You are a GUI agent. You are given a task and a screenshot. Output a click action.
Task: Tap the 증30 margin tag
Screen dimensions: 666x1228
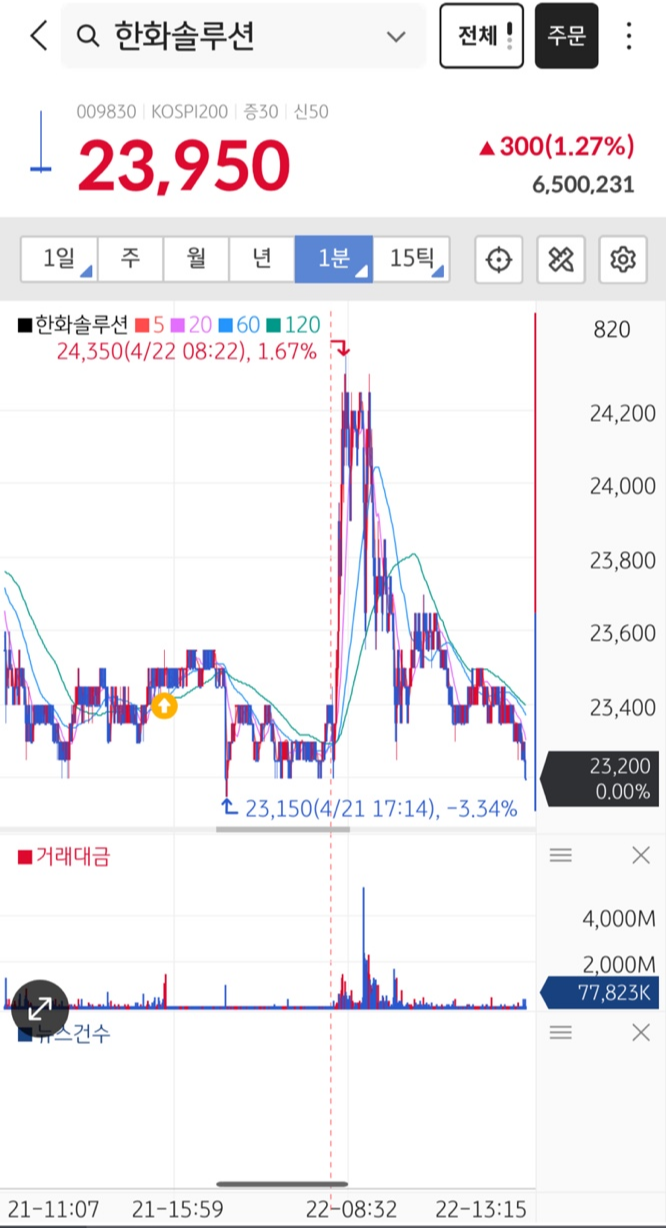[261, 112]
